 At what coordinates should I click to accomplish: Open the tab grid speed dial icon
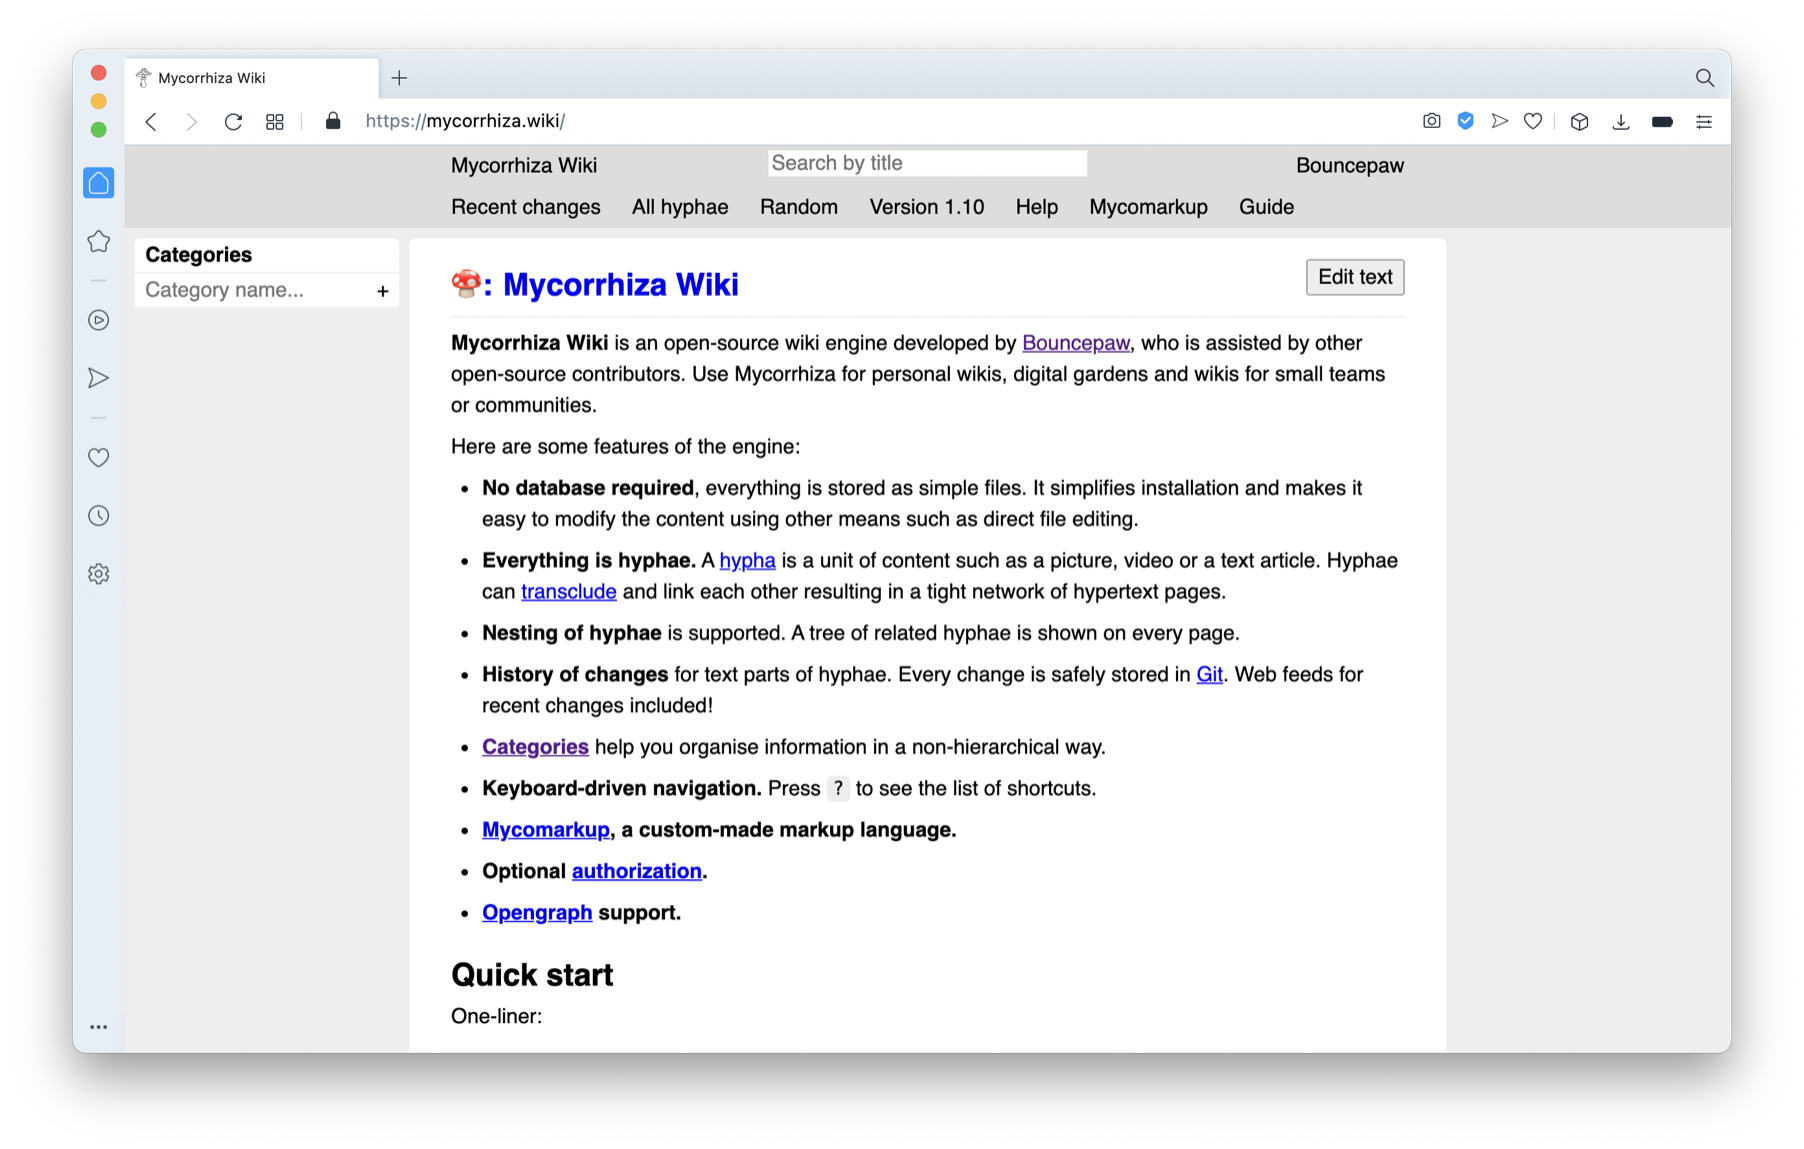click(275, 121)
